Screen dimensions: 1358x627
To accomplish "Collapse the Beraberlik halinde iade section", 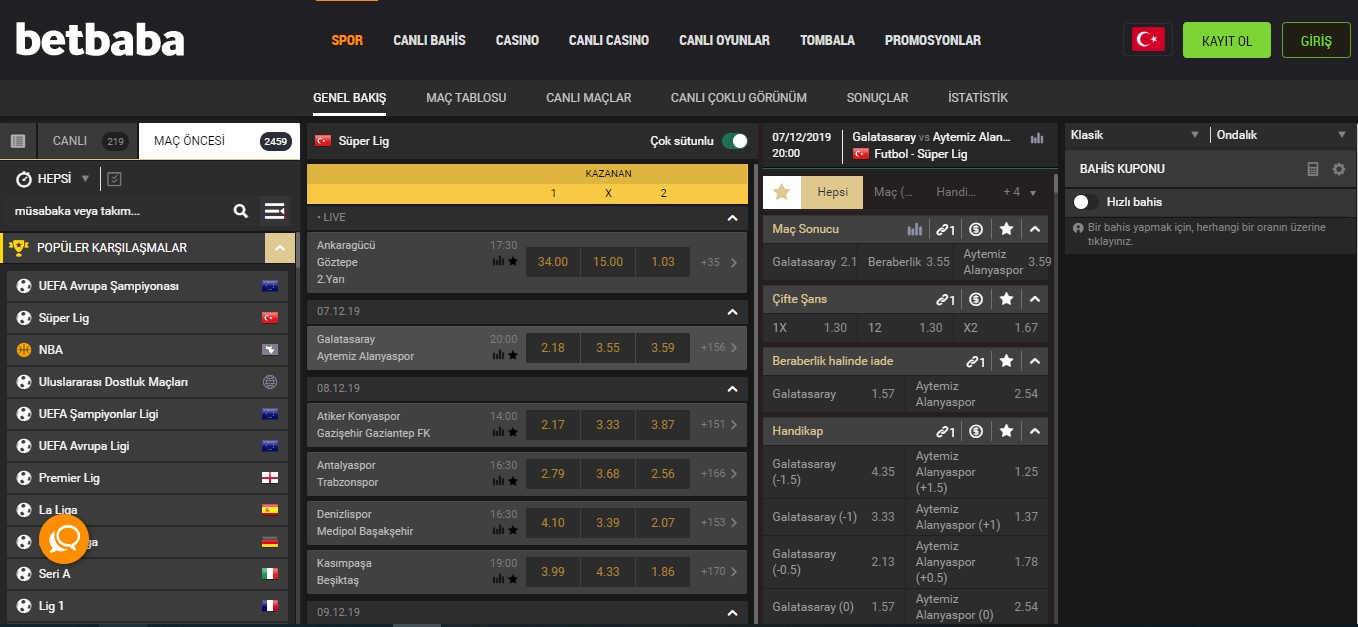I will click(x=1035, y=361).
